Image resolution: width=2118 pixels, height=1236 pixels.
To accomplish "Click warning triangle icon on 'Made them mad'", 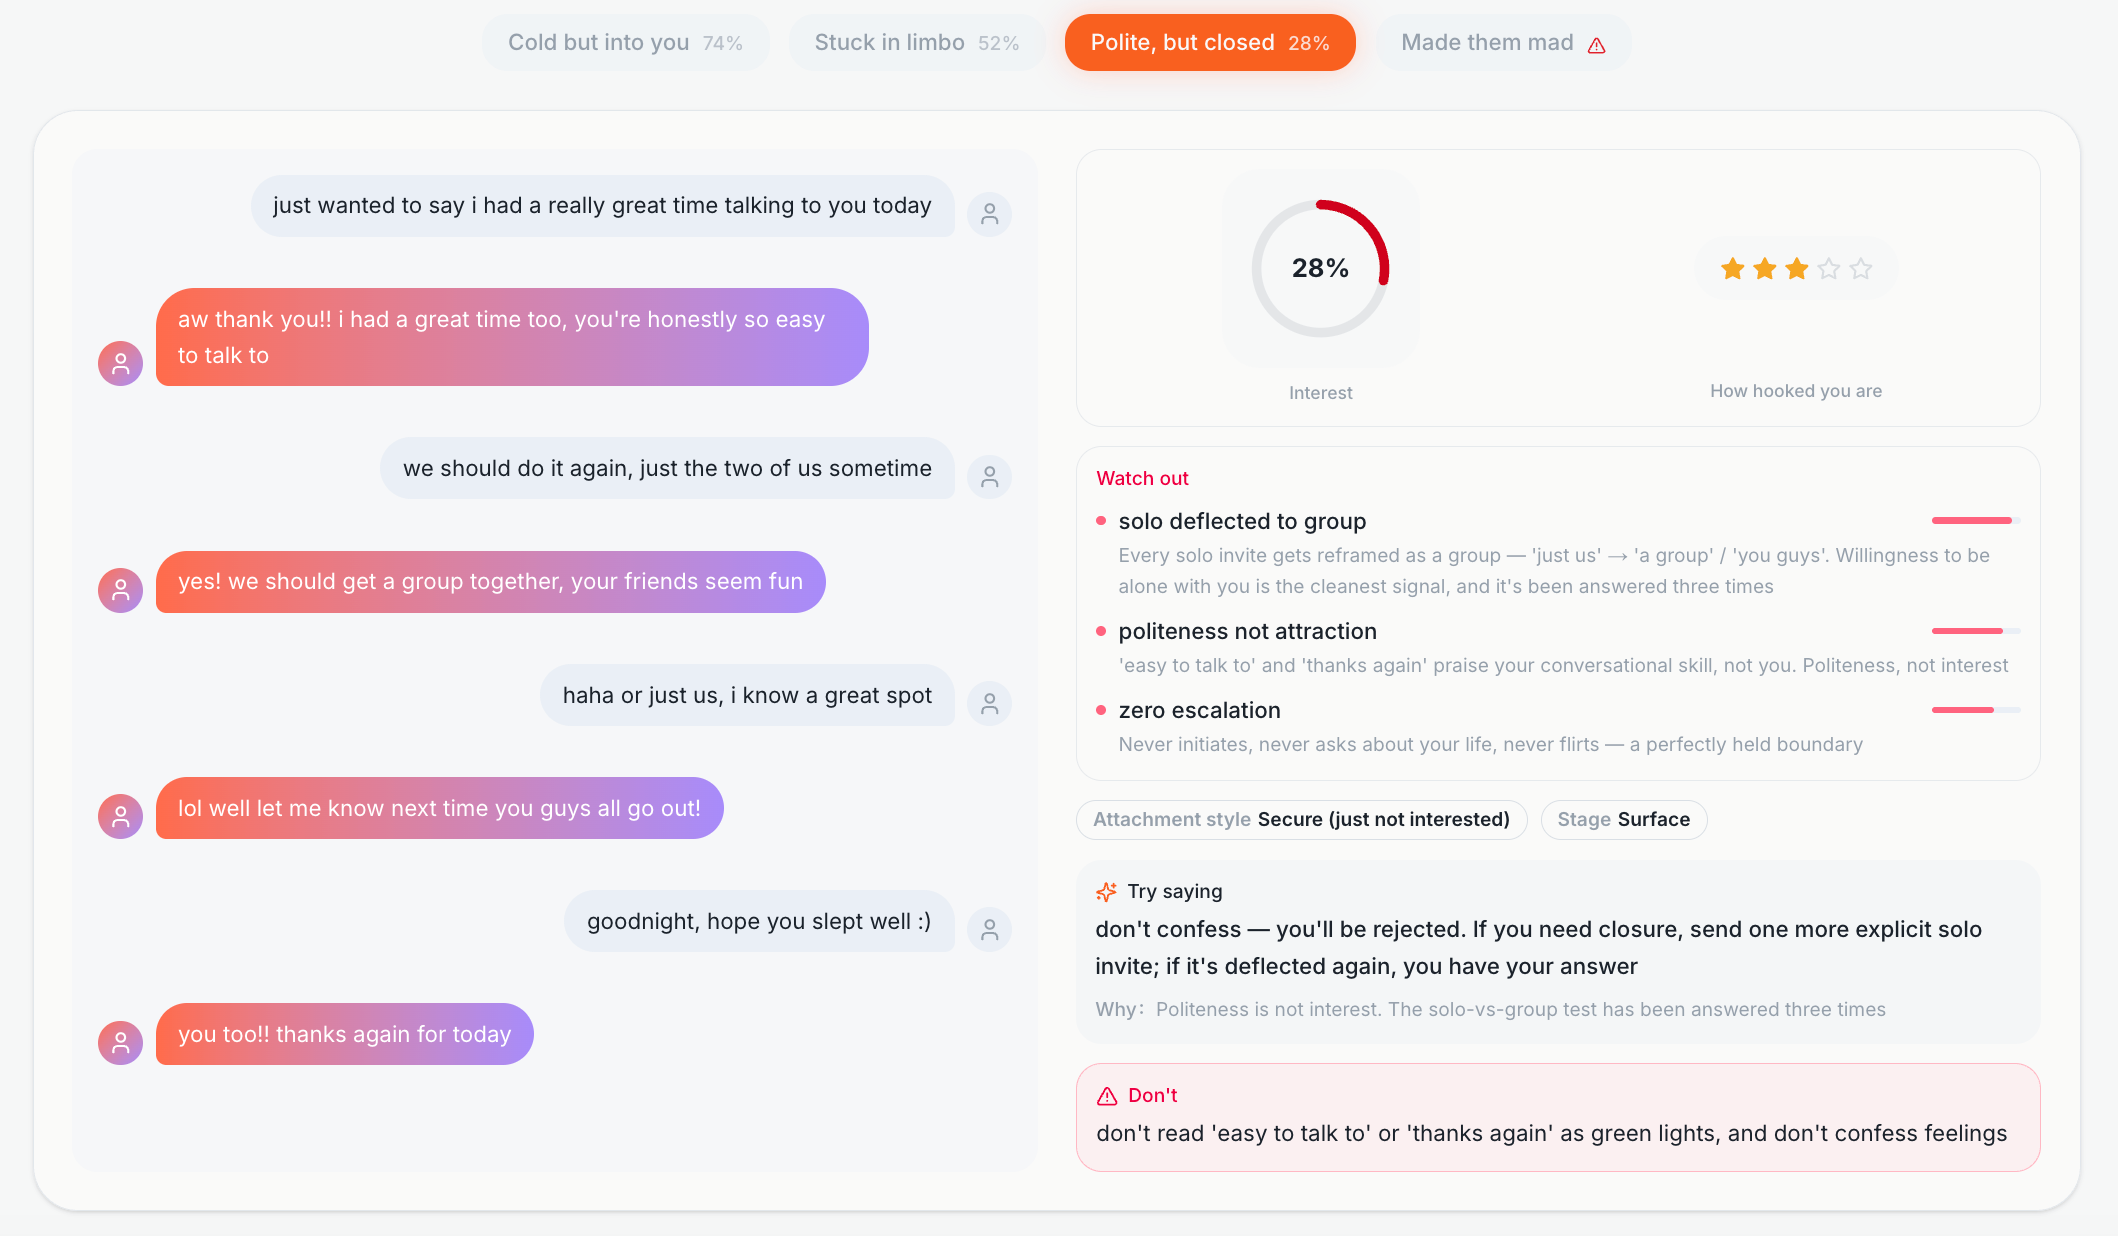I will pyautogui.click(x=1597, y=45).
